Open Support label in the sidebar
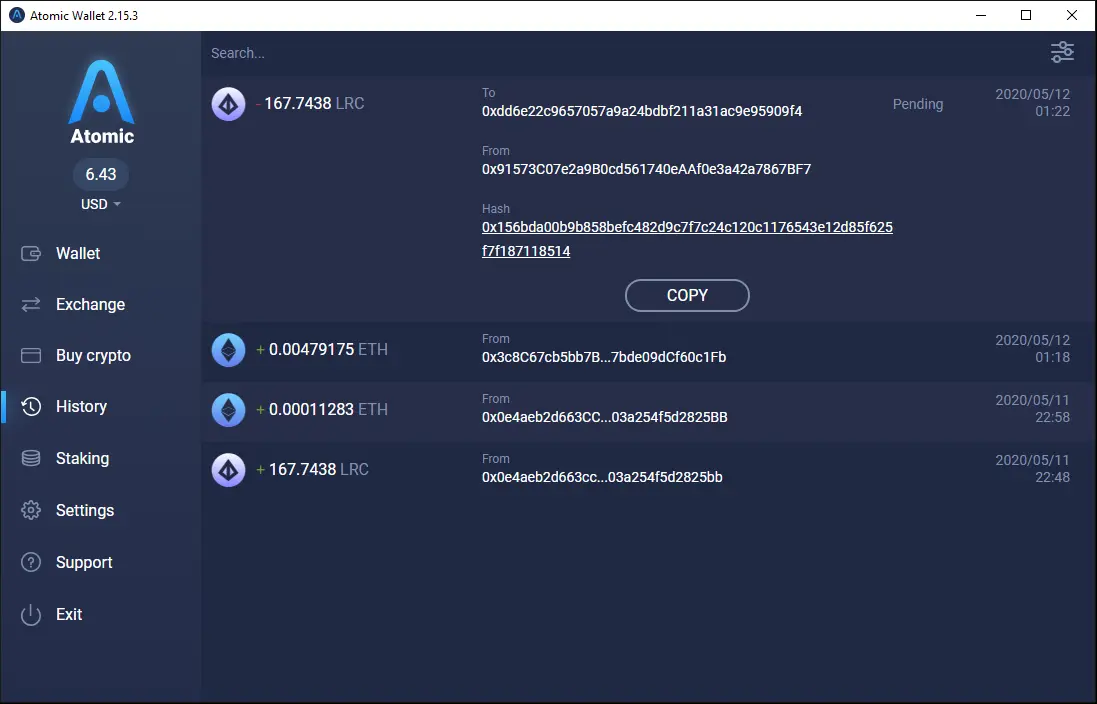The height and width of the screenshot is (704, 1097). coord(84,563)
